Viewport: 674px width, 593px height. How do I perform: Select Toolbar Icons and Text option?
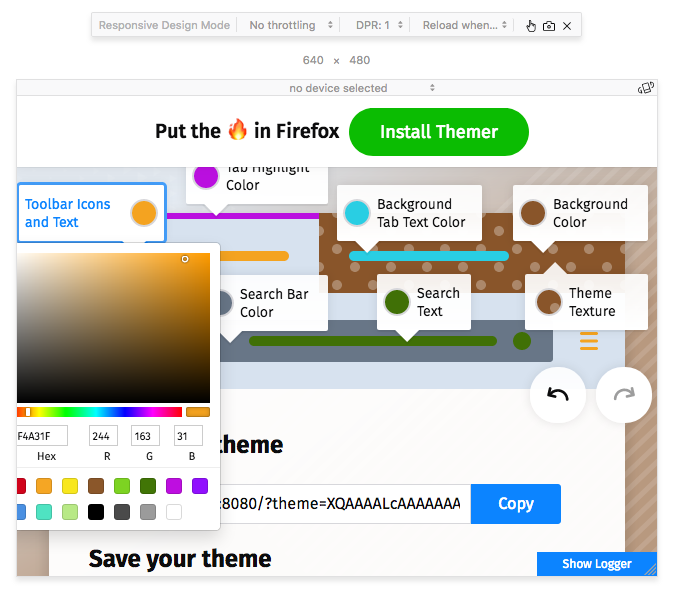[x=92, y=213]
